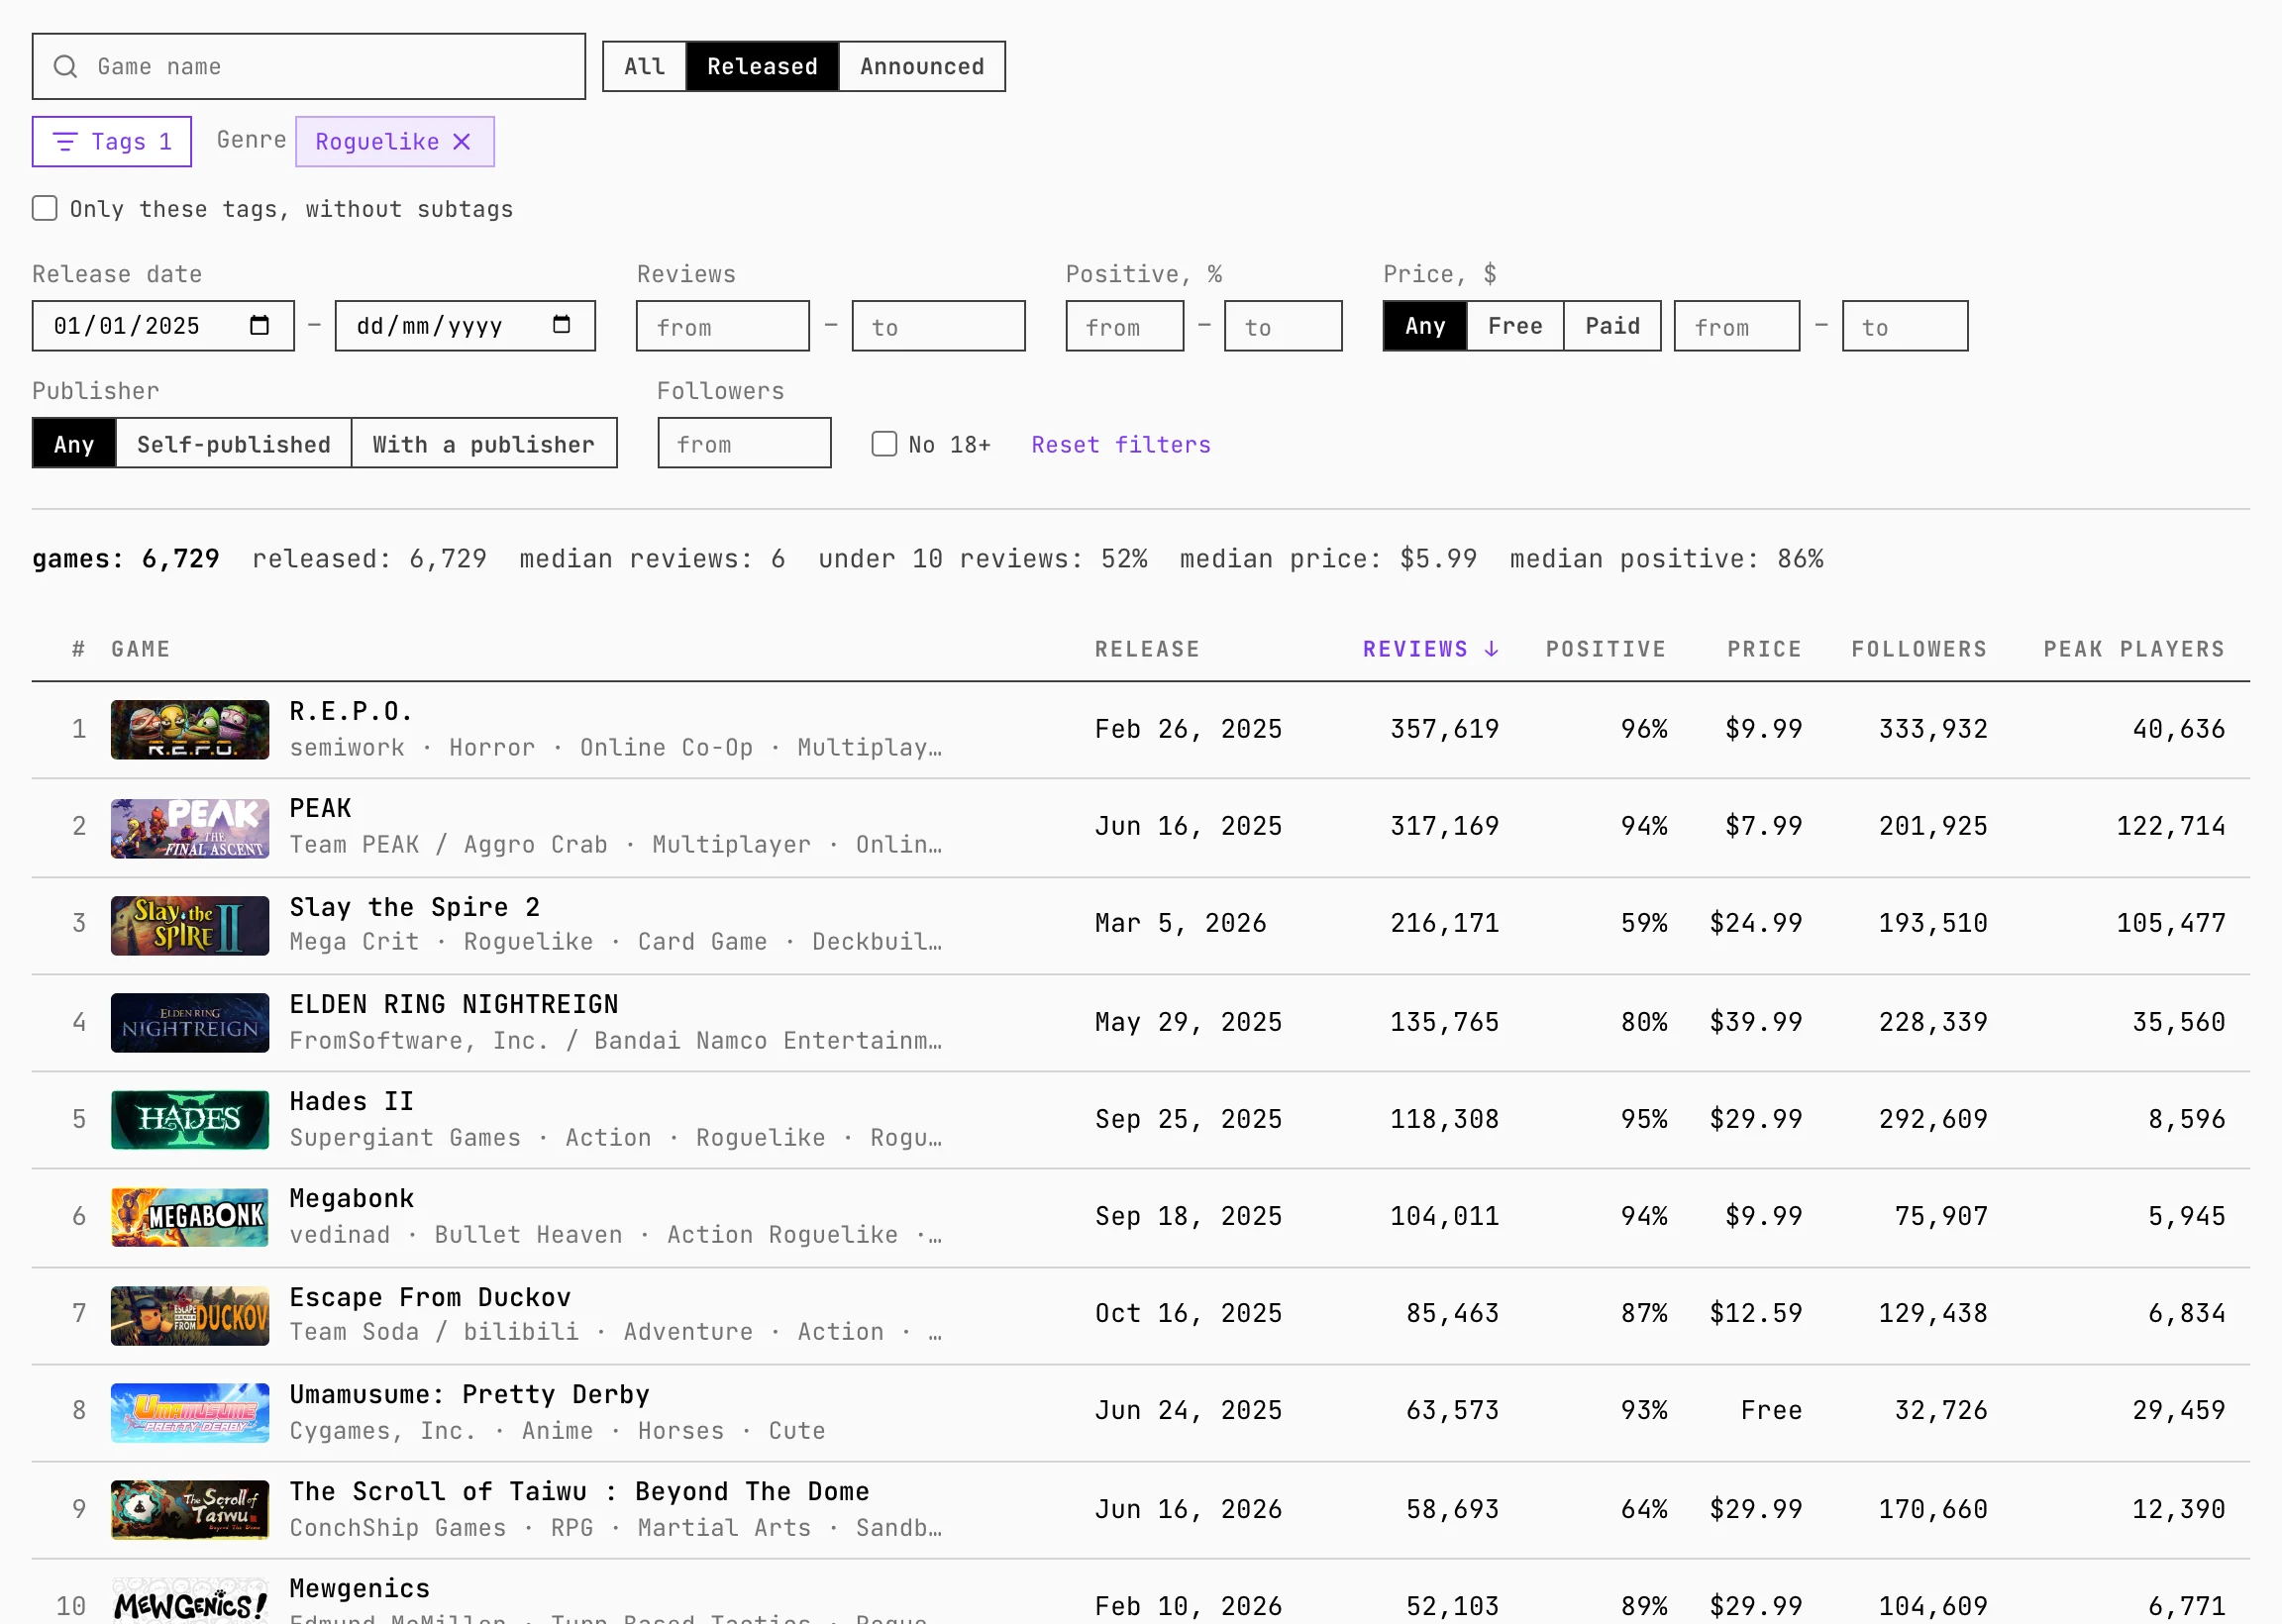Viewport: 2282px width, 1624px height.
Task: Click the Reviews sort arrow in header
Action: [x=1491, y=650]
